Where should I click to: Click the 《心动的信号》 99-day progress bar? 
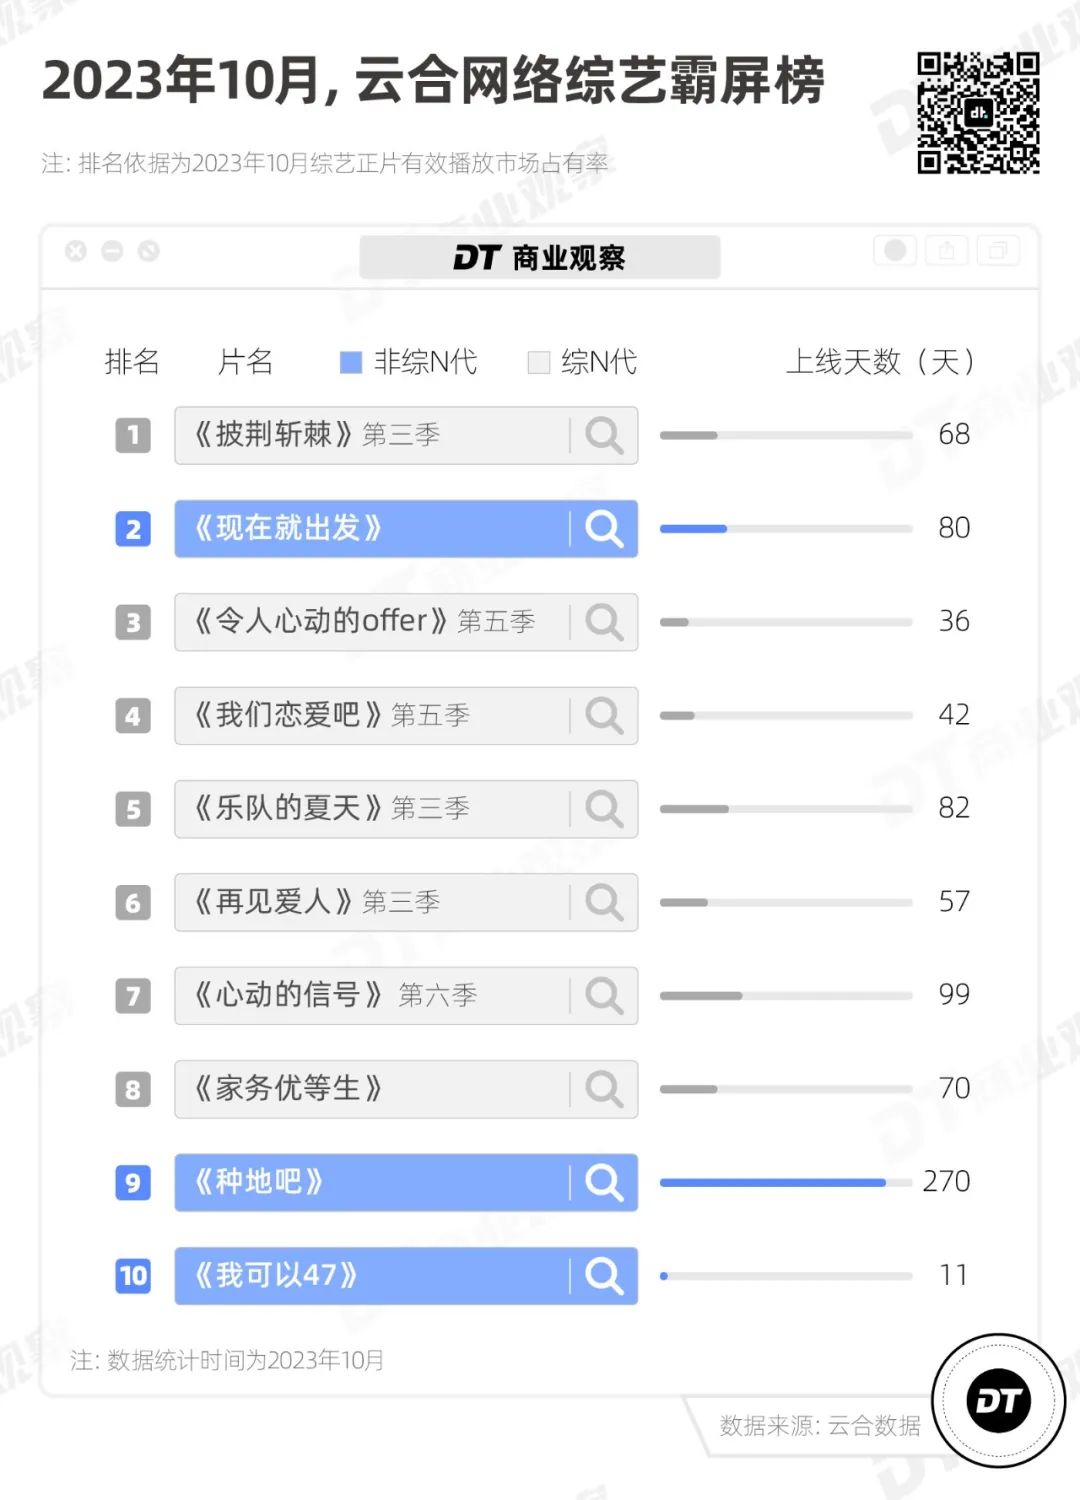(785, 995)
